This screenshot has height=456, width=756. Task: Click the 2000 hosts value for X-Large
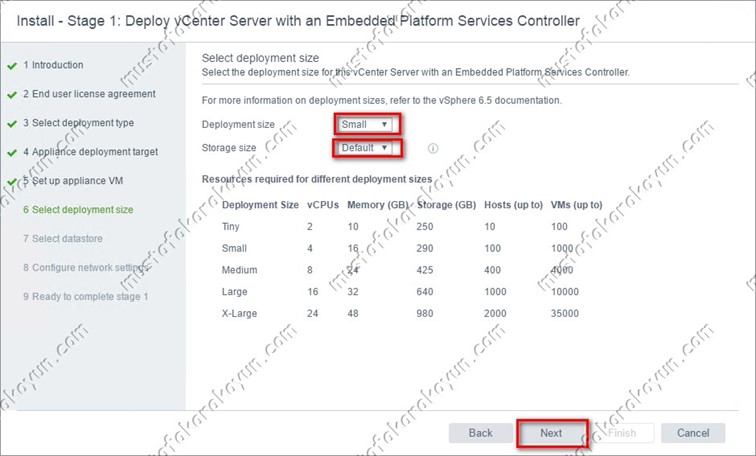[x=495, y=313]
